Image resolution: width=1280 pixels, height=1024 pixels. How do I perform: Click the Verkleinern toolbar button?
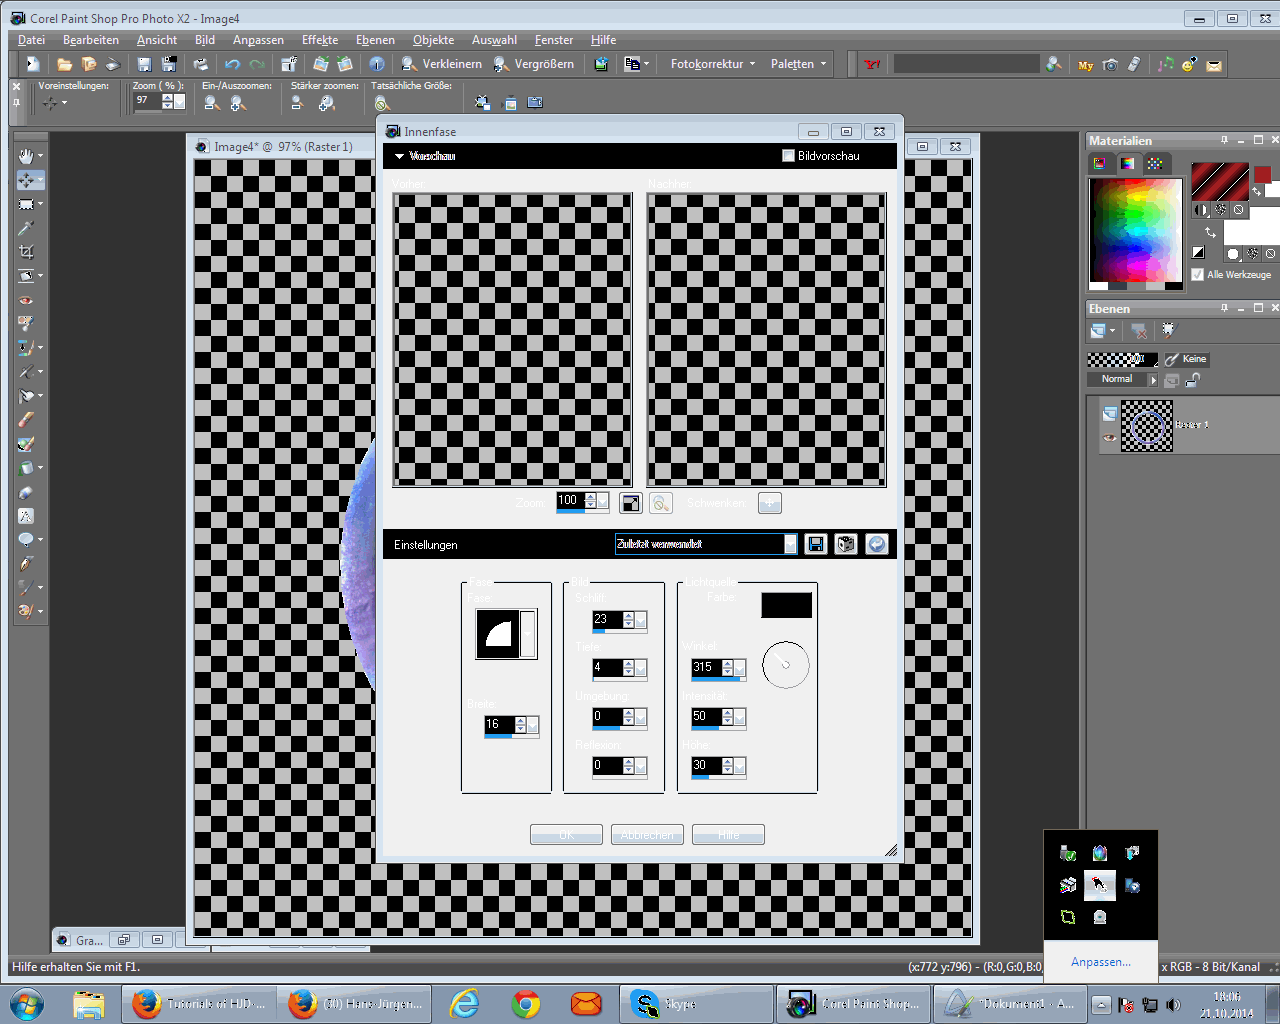pyautogui.click(x=441, y=64)
